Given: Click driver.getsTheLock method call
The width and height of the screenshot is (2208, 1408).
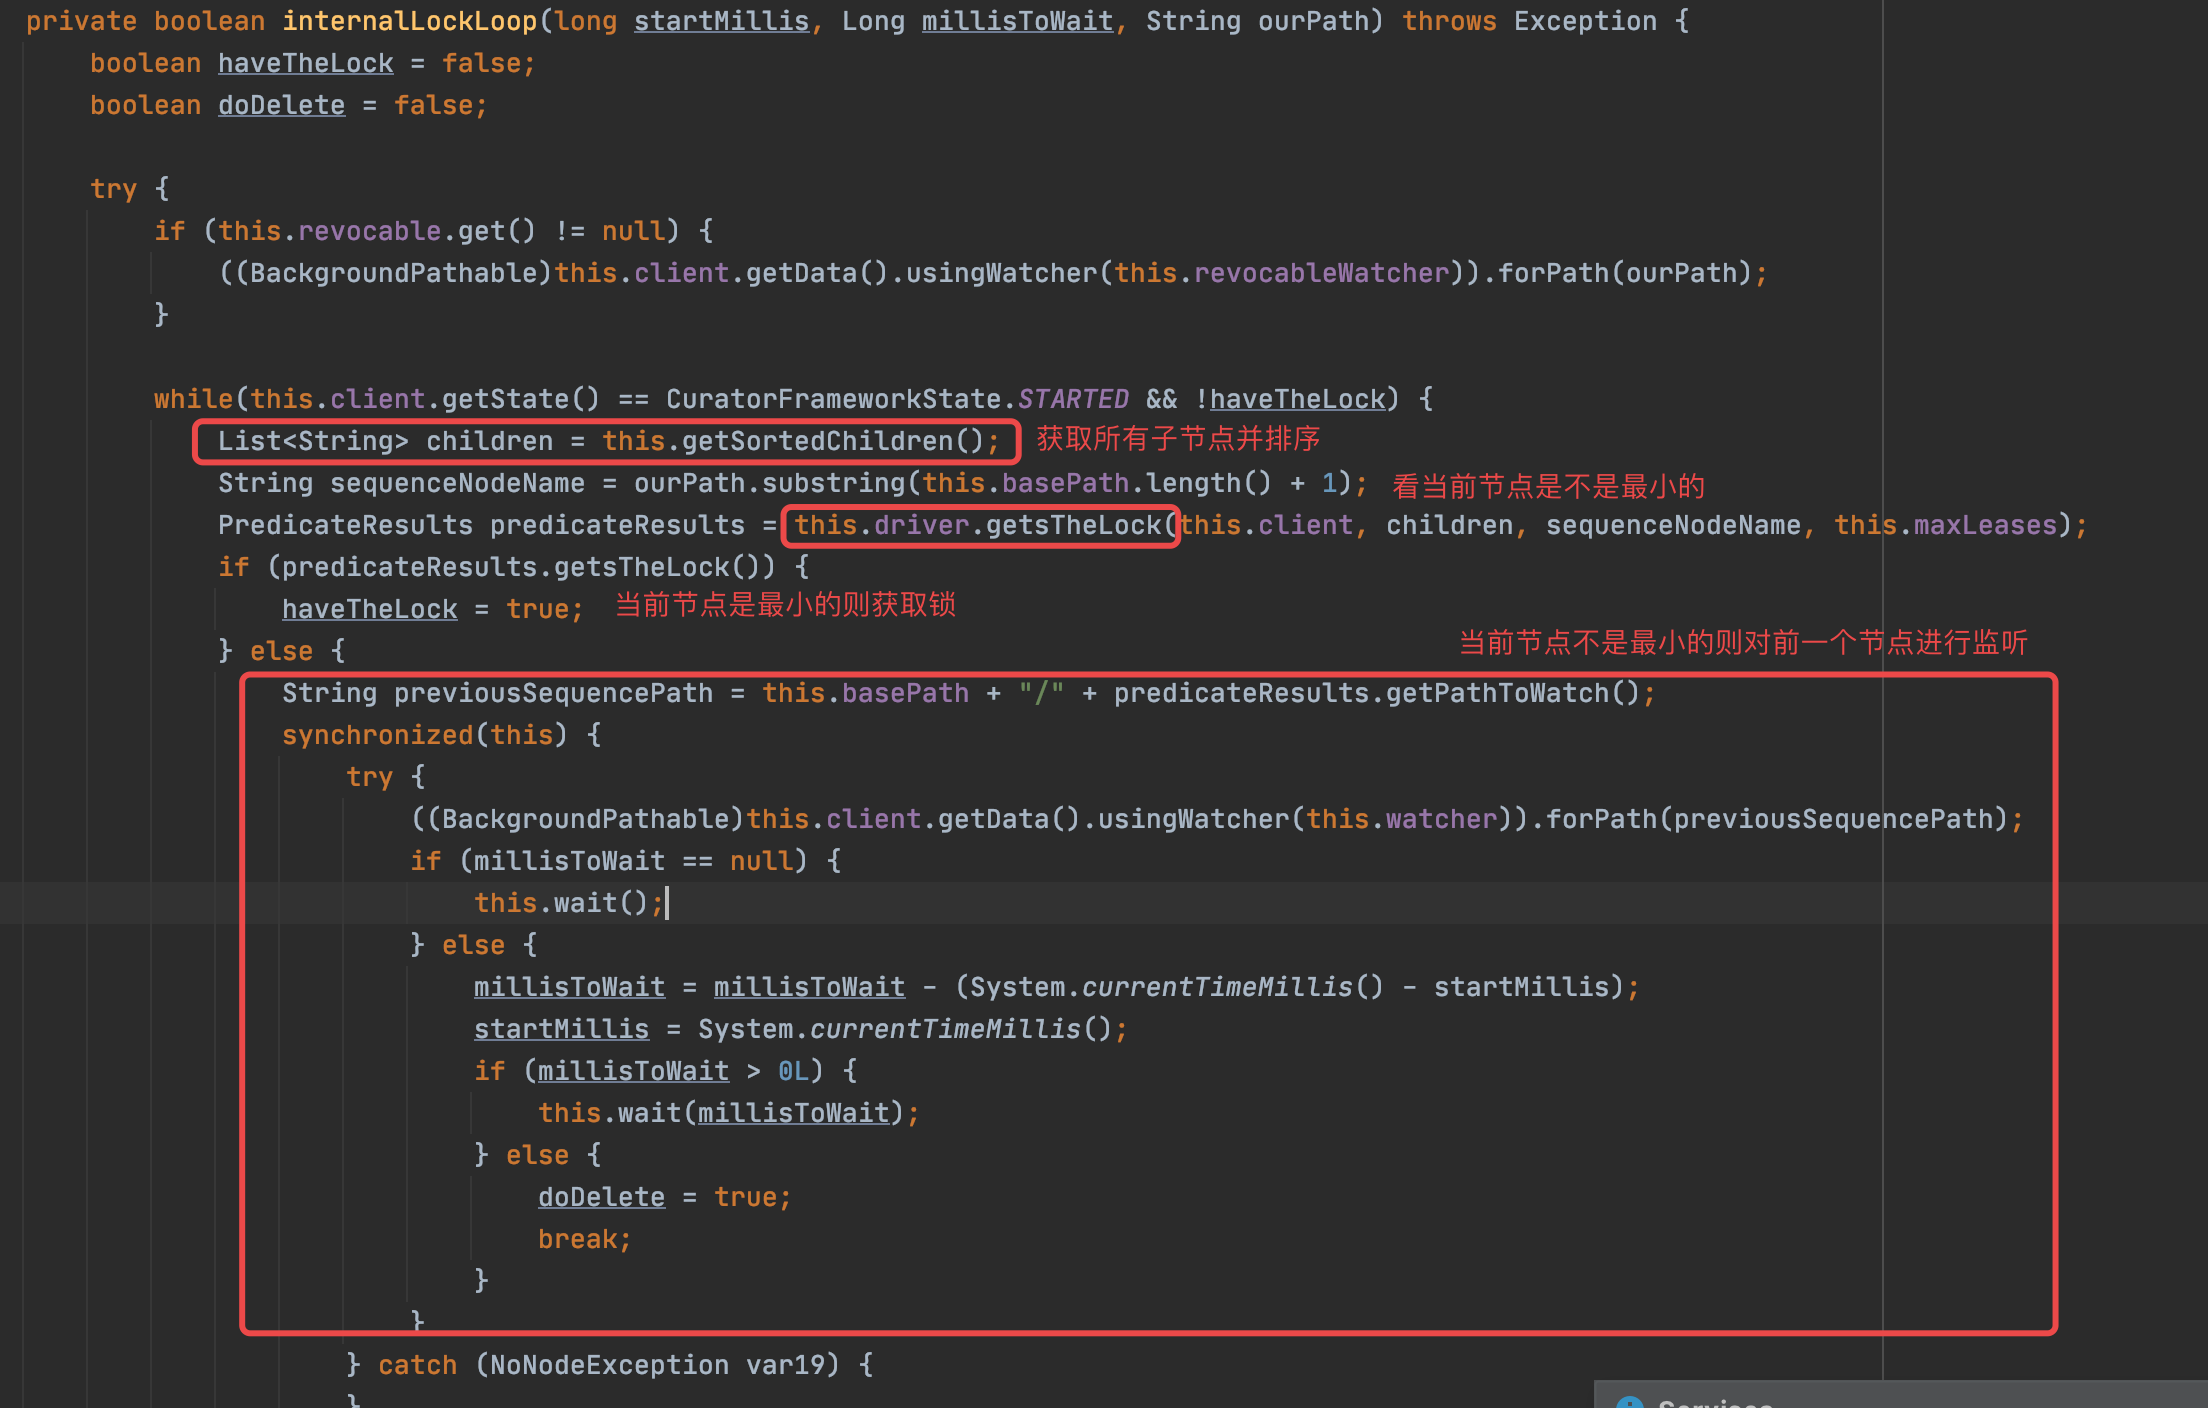Looking at the screenshot, I should point(1017,525).
